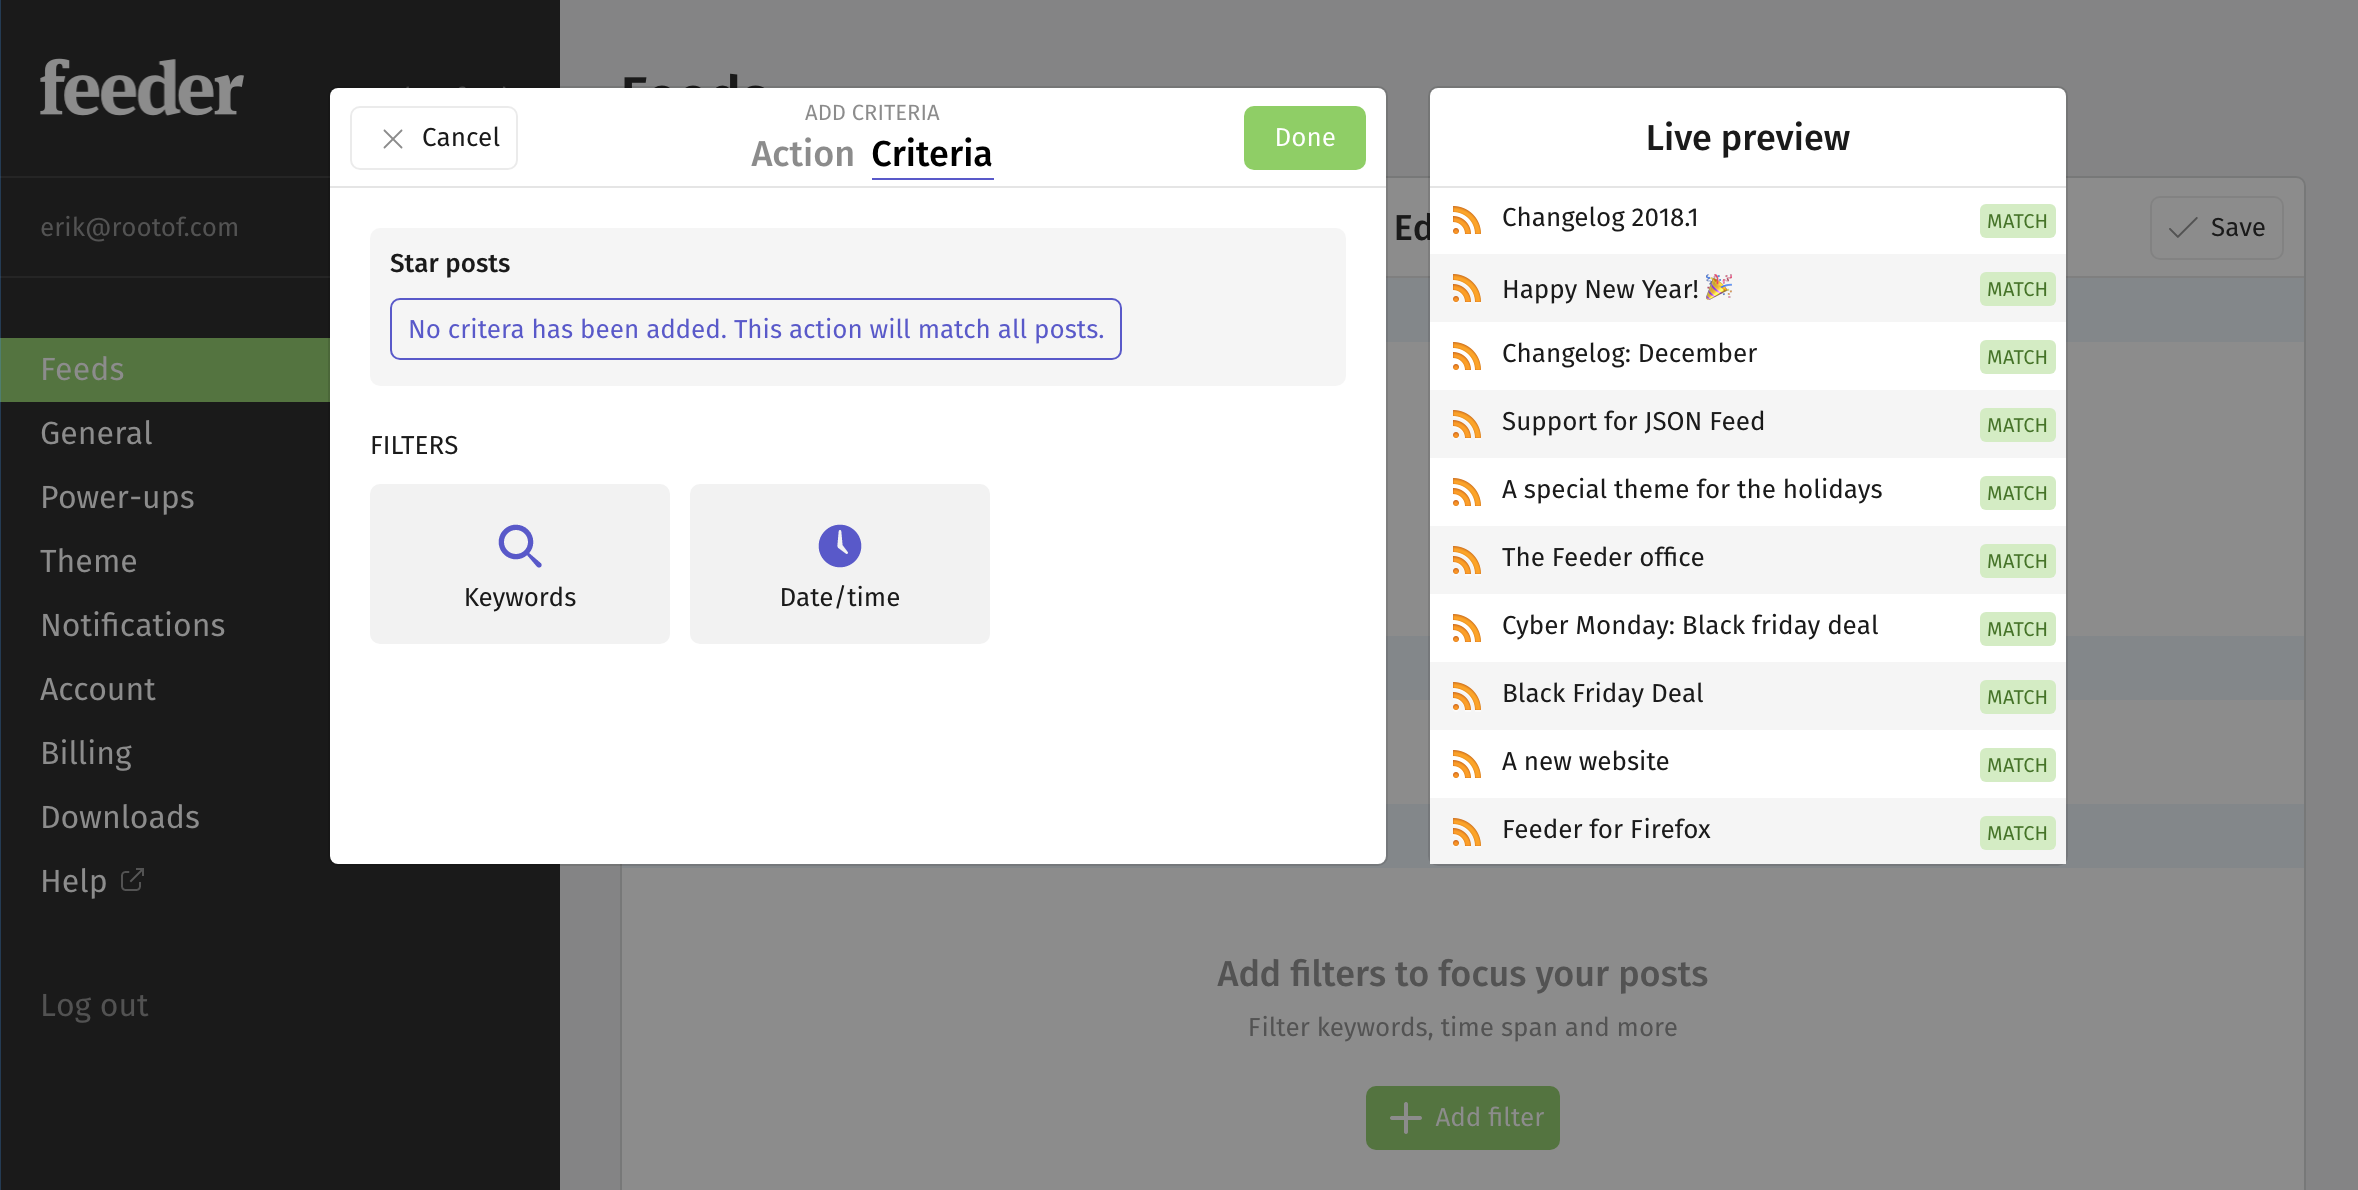Add a Keywords filter
2358x1190 pixels.
tap(520, 564)
